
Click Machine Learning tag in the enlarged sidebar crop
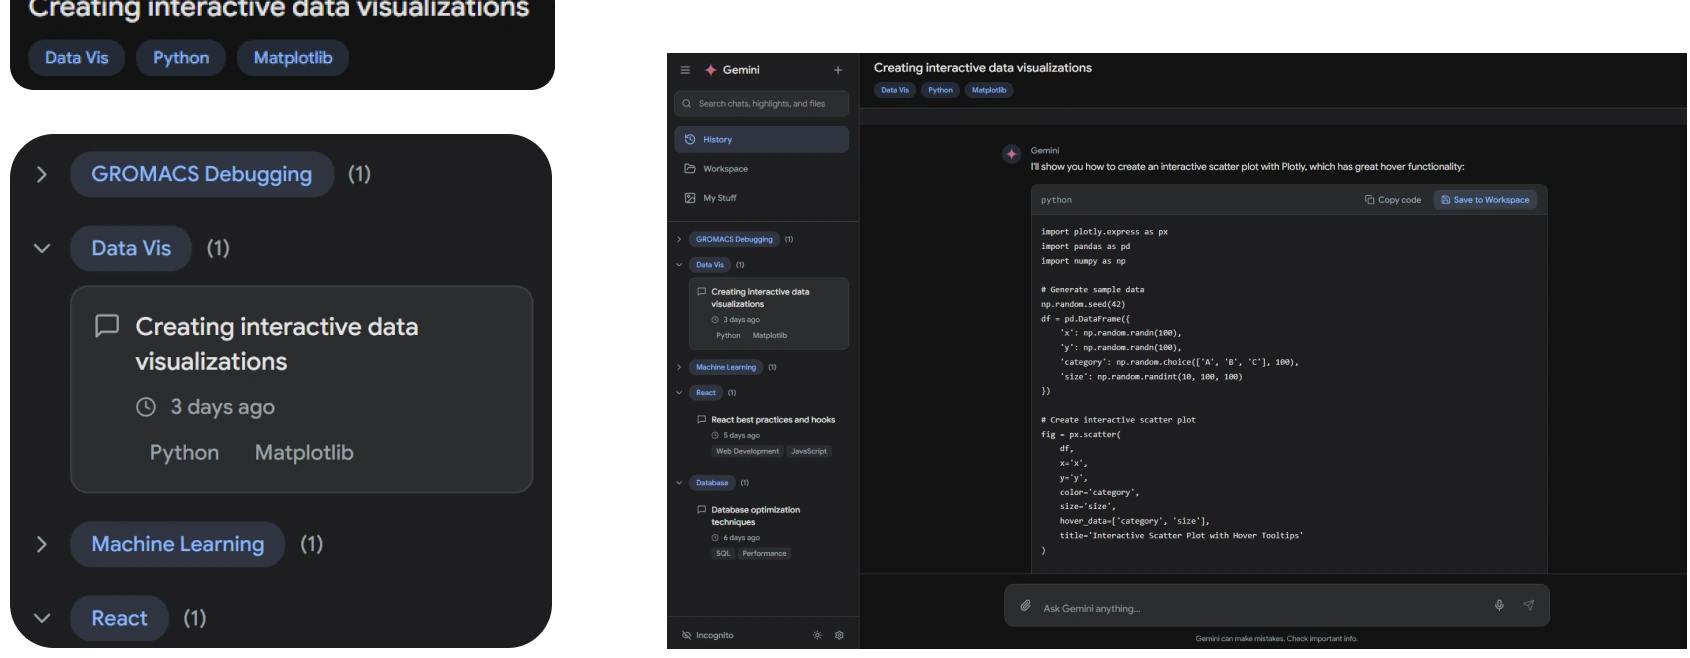[x=178, y=544]
